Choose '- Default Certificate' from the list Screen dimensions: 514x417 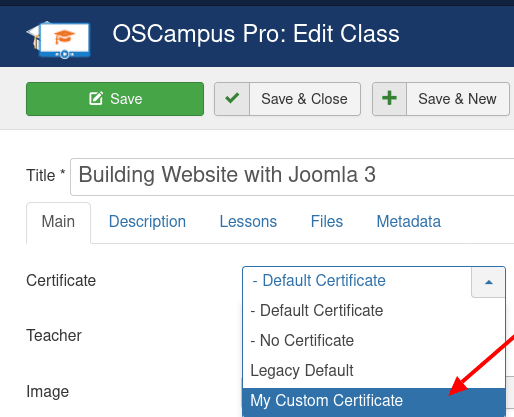click(x=374, y=311)
